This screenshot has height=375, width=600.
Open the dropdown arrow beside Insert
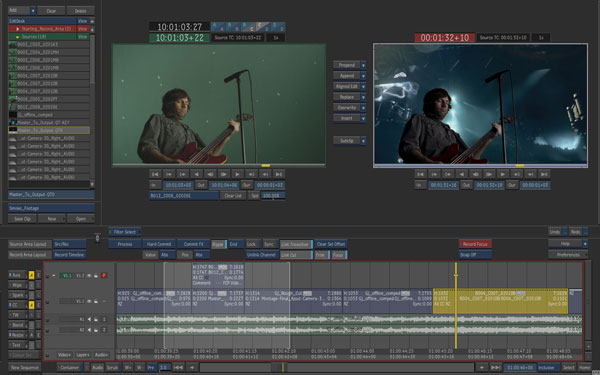pyautogui.click(x=363, y=119)
